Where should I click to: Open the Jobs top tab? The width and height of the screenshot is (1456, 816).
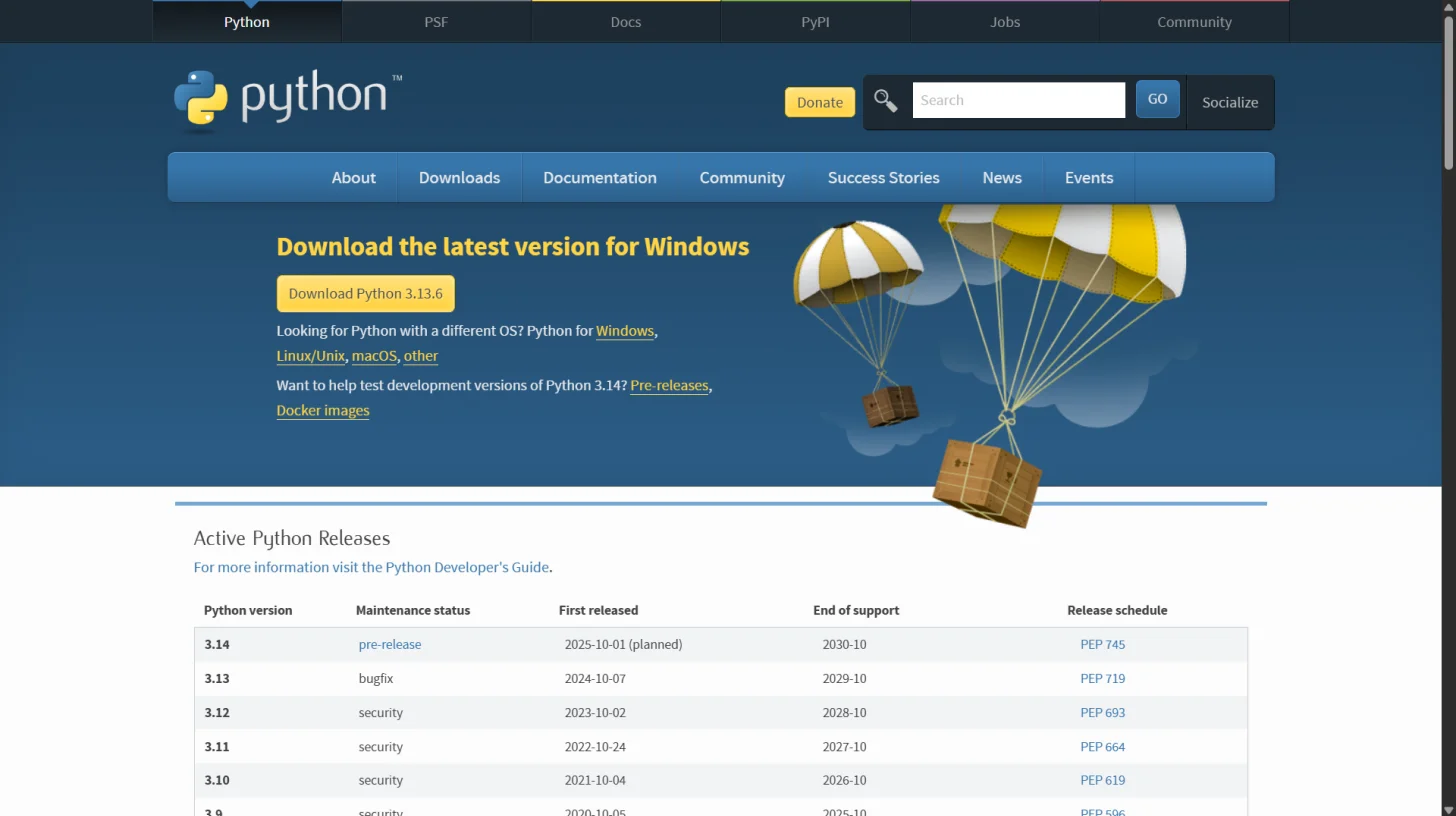[1005, 22]
